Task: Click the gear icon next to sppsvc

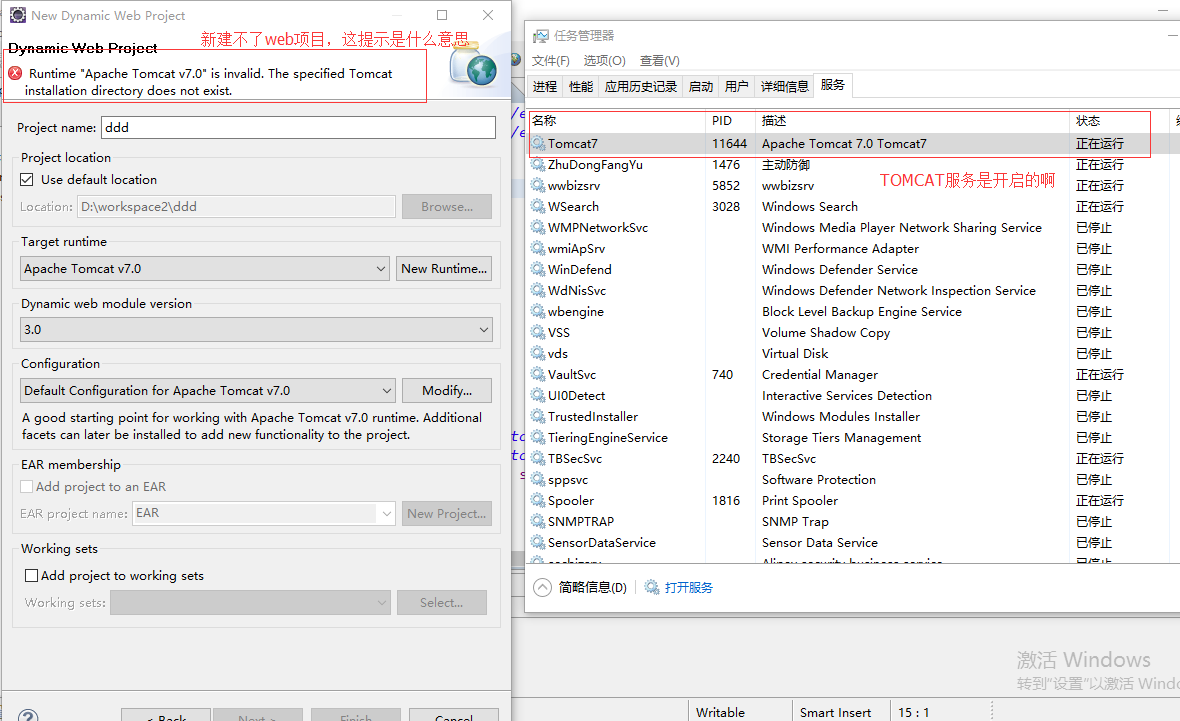Action: point(538,479)
